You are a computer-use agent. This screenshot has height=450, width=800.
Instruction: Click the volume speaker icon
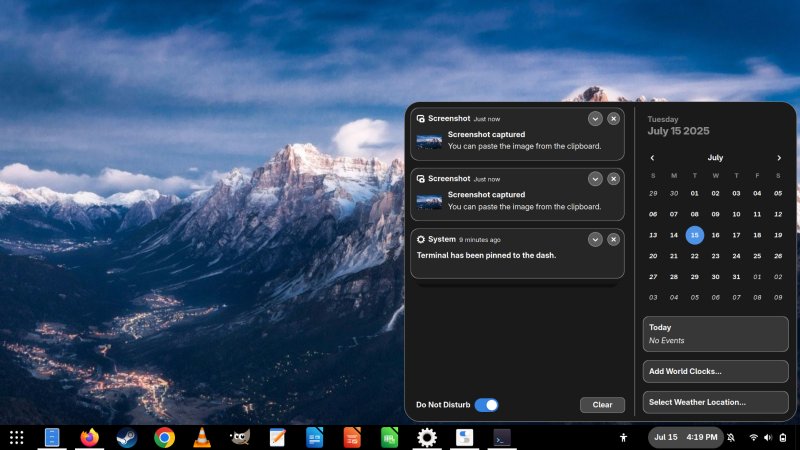click(768, 437)
